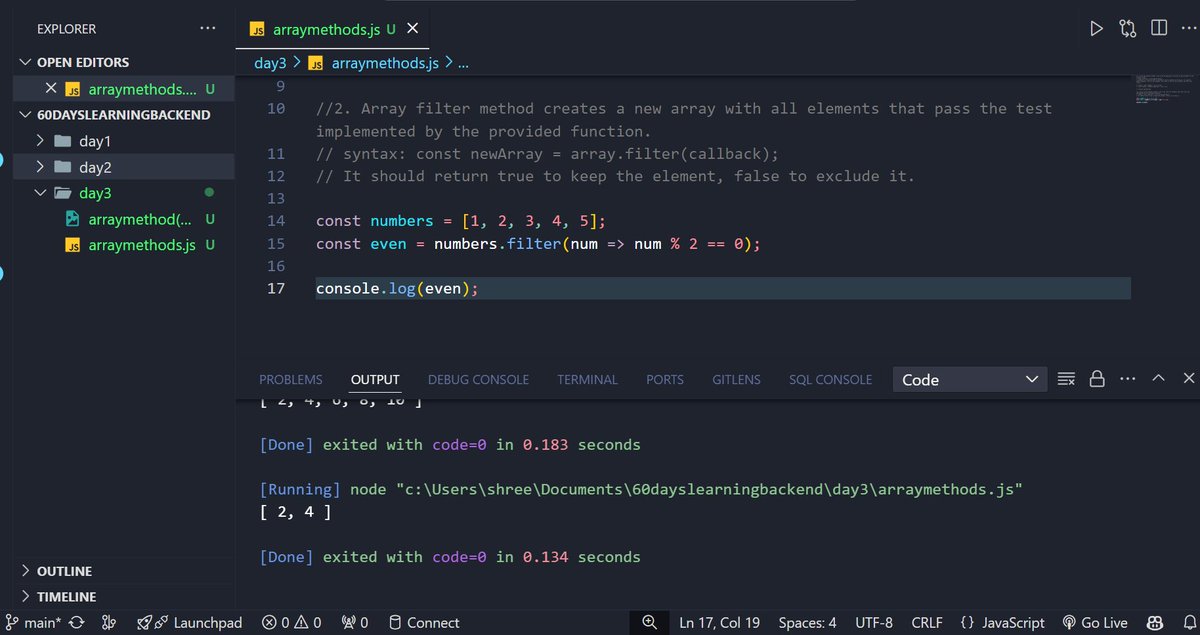1200x635 pixels.
Task: Click 'exited with code=0 in 0.183 seconds' text
Action: click(x=482, y=444)
